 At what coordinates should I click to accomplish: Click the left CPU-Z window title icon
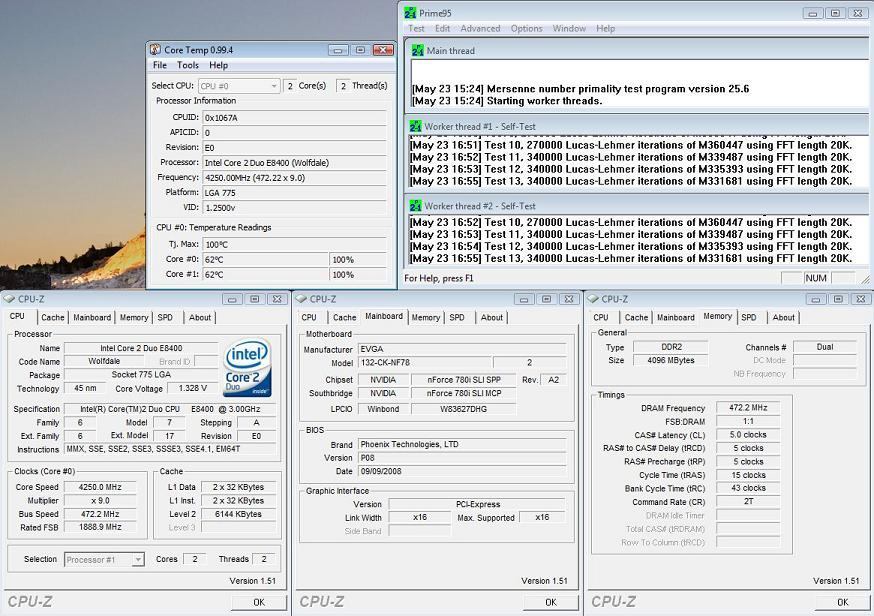pyautogui.click(x=9, y=299)
